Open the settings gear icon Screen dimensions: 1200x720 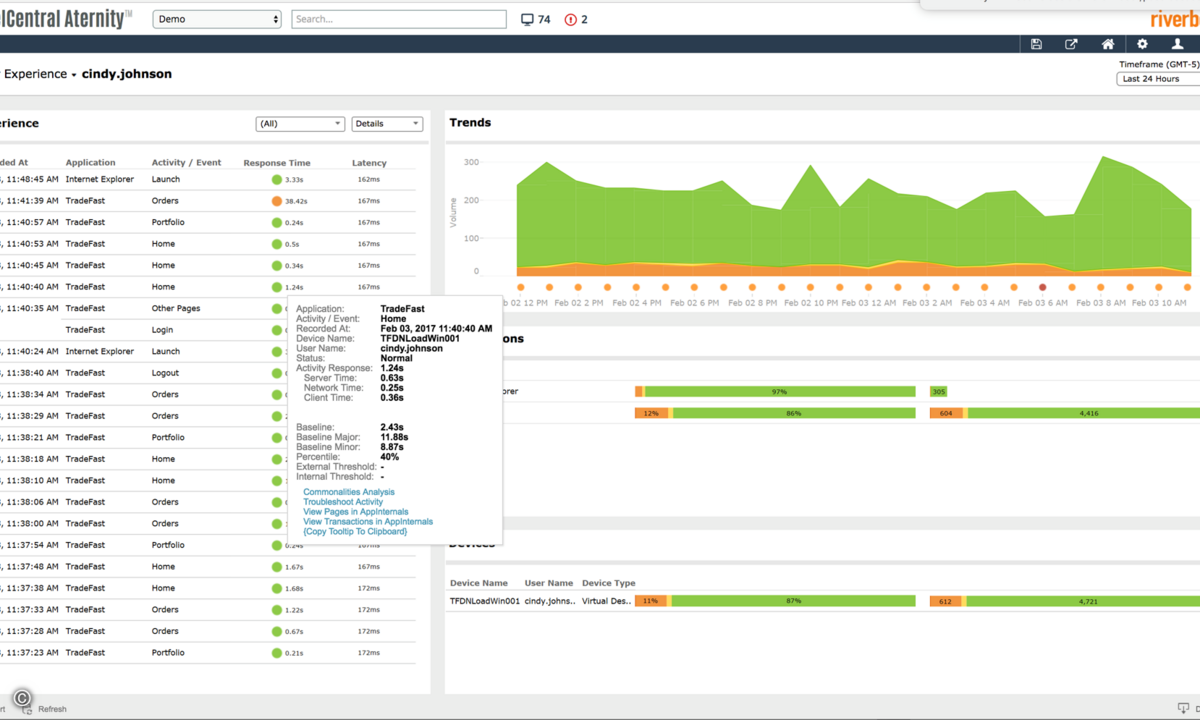pos(1142,44)
